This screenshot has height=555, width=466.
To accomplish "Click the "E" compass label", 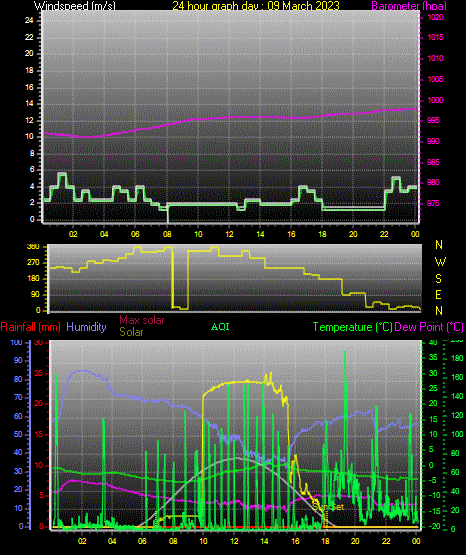I will [x=438, y=294].
